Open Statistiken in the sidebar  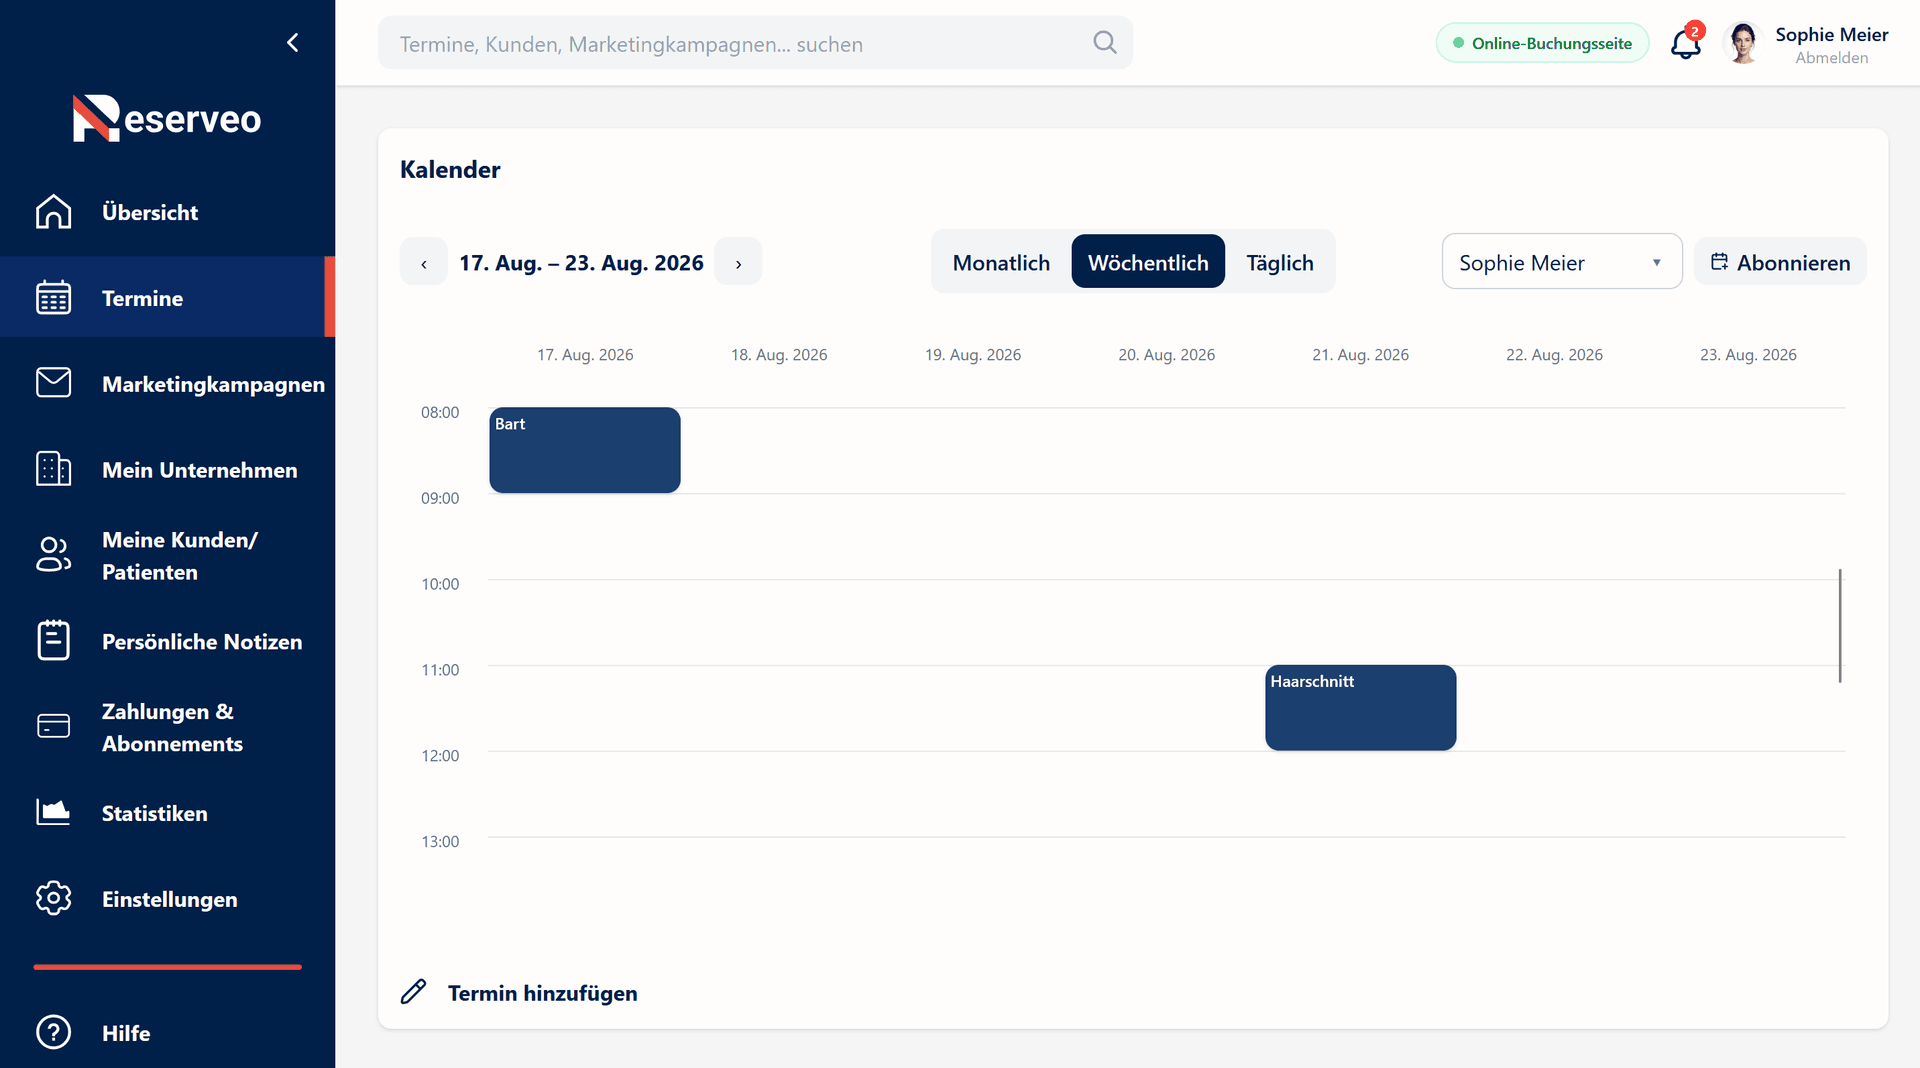(168, 813)
